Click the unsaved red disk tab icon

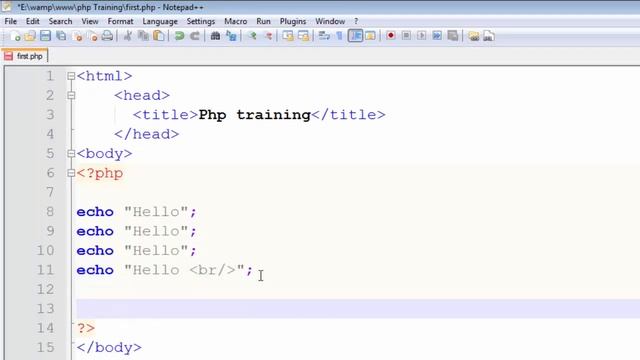pos(9,56)
